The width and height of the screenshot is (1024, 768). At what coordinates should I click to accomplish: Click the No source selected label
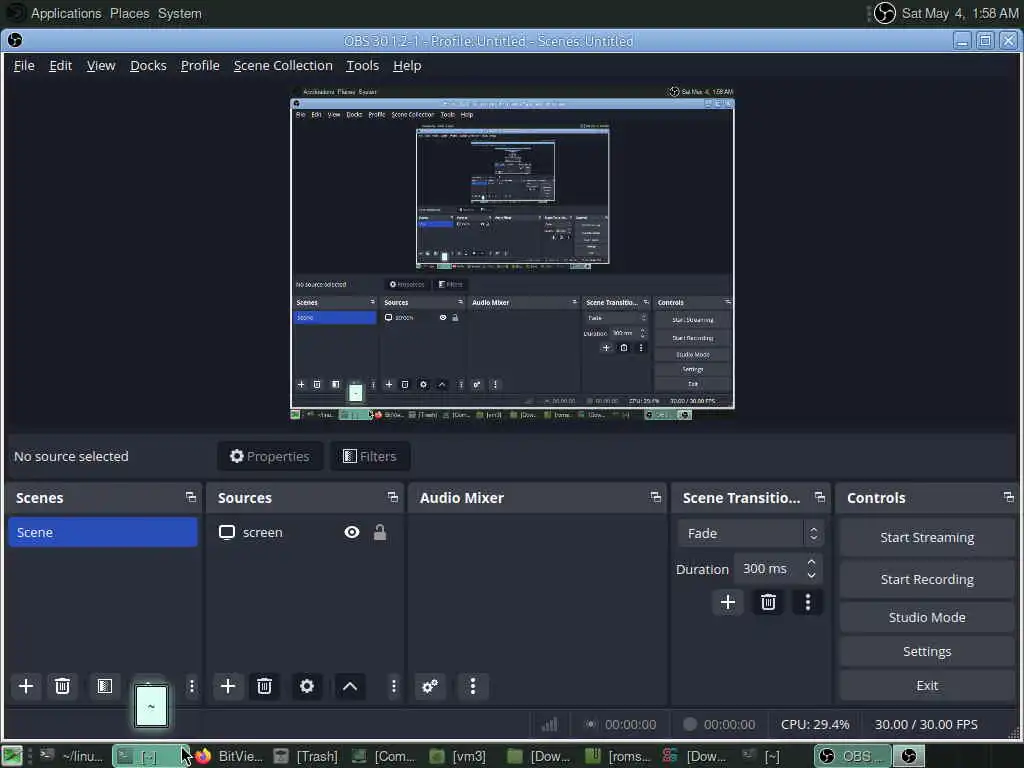pos(71,456)
